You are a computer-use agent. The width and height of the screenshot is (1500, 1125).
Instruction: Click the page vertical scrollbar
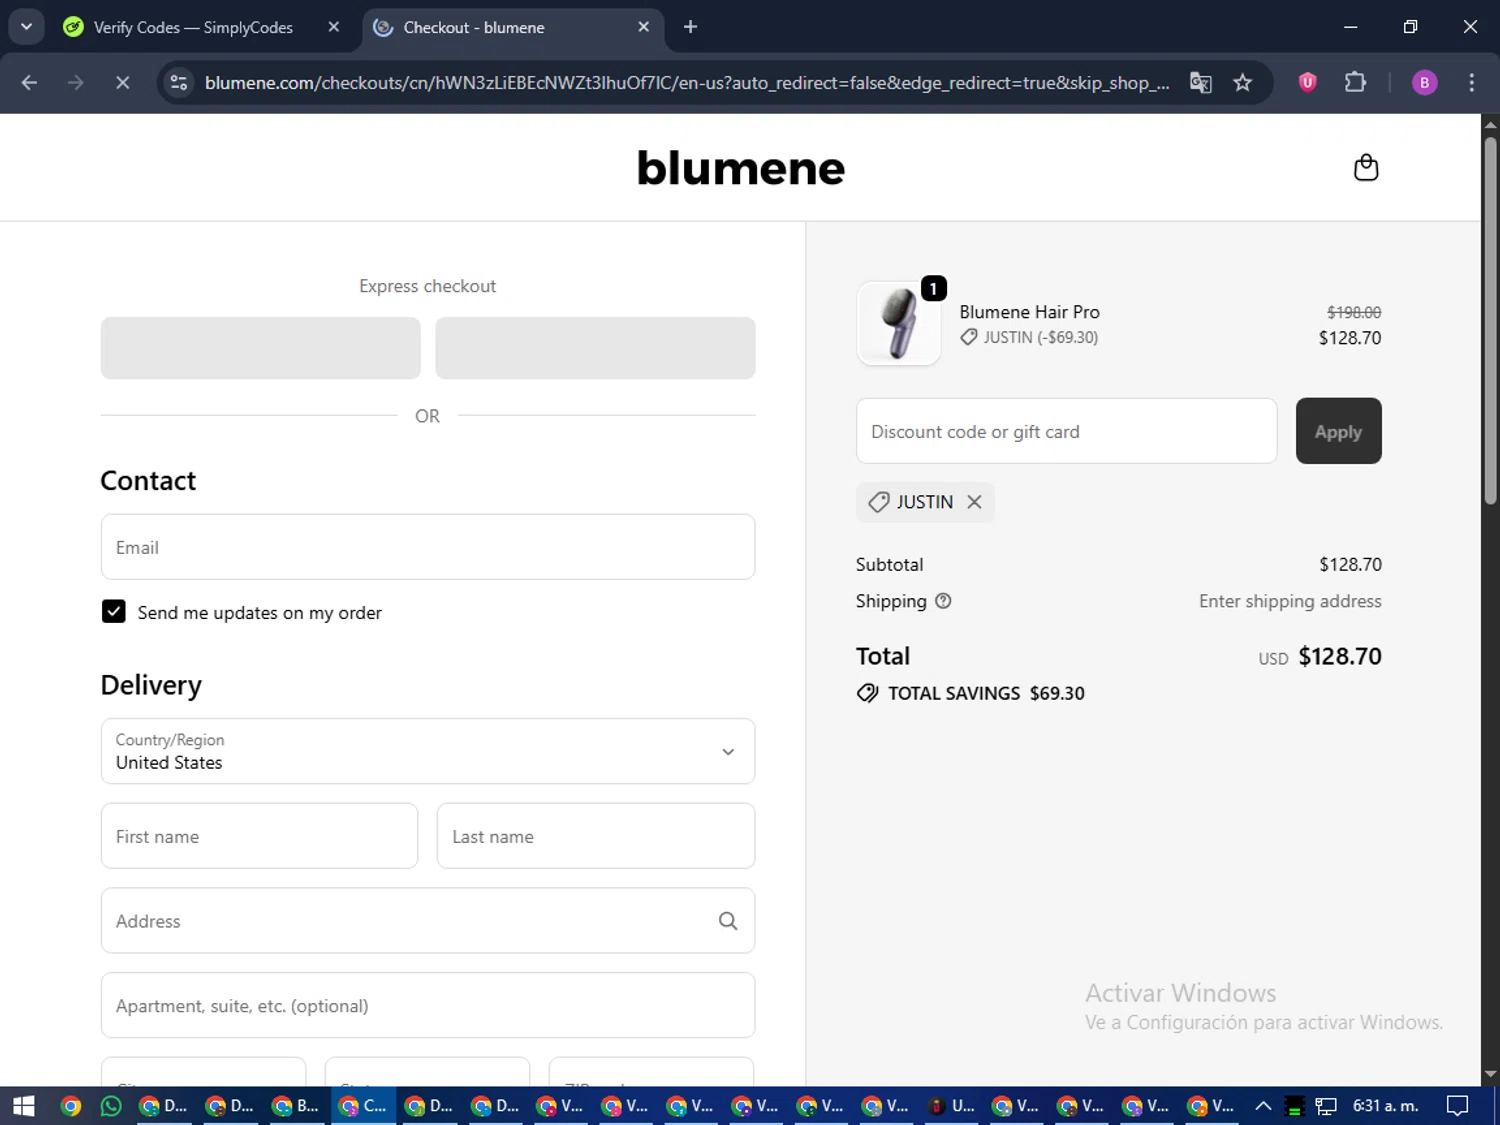click(x=1490, y=320)
